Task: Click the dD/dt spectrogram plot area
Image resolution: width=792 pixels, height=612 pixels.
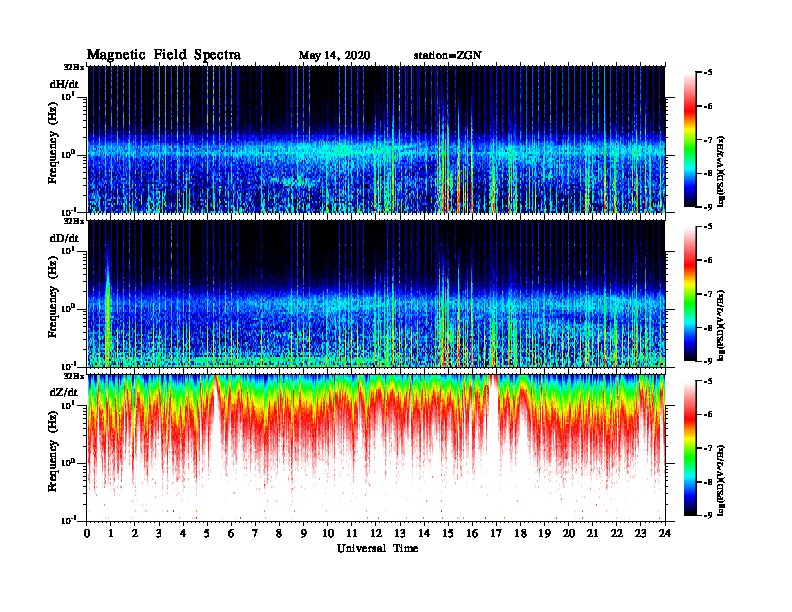Action: (x=376, y=293)
